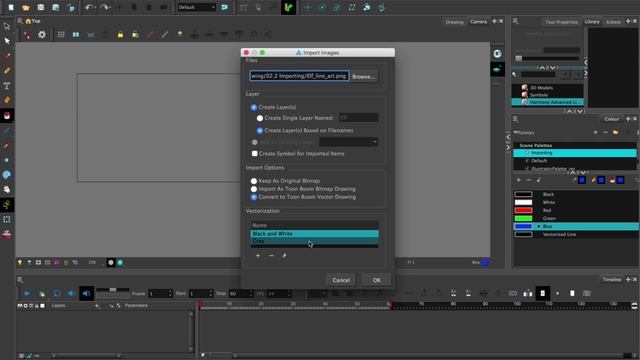Click the yellow lock icon in Camera toolbar
640x360 pixels.
(120, 35)
